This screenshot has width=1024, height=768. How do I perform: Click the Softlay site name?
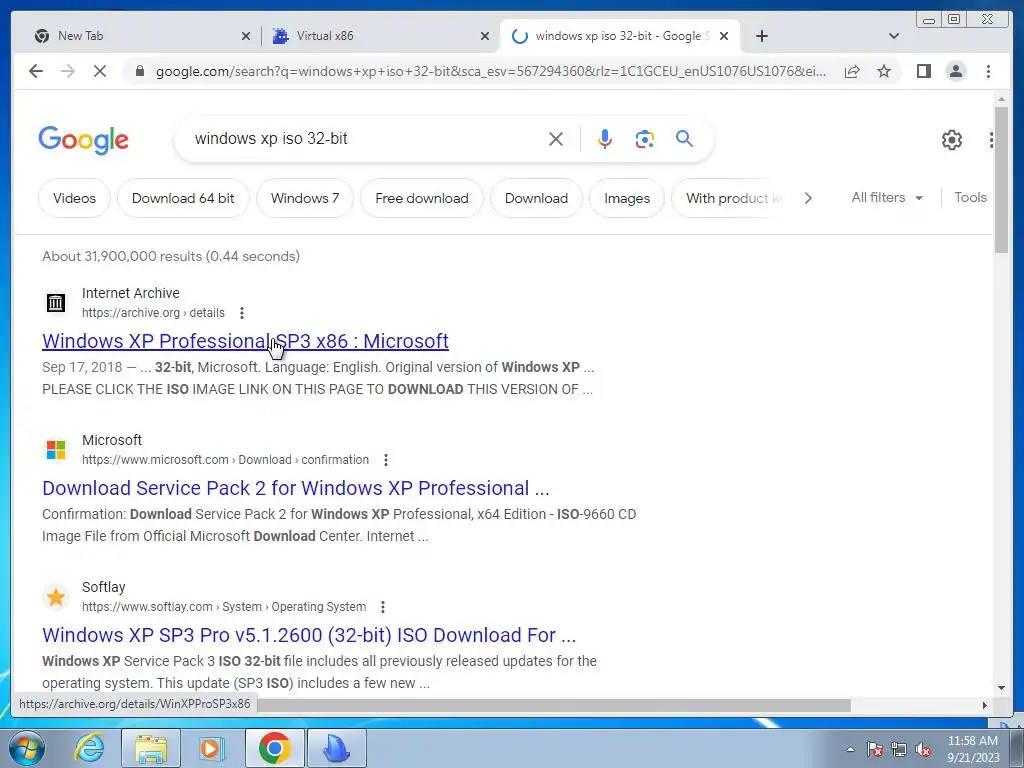click(x=103, y=587)
